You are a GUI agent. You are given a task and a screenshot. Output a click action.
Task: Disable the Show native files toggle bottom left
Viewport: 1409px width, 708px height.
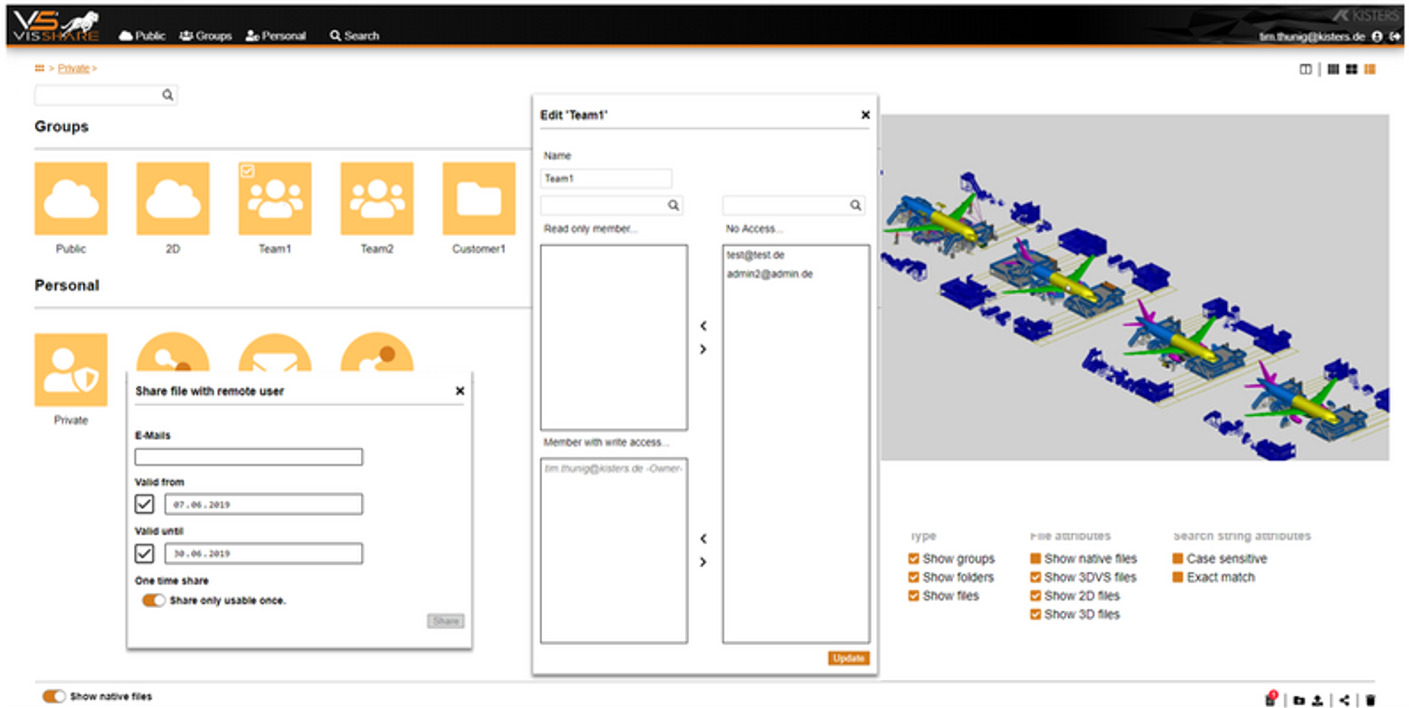point(53,696)
